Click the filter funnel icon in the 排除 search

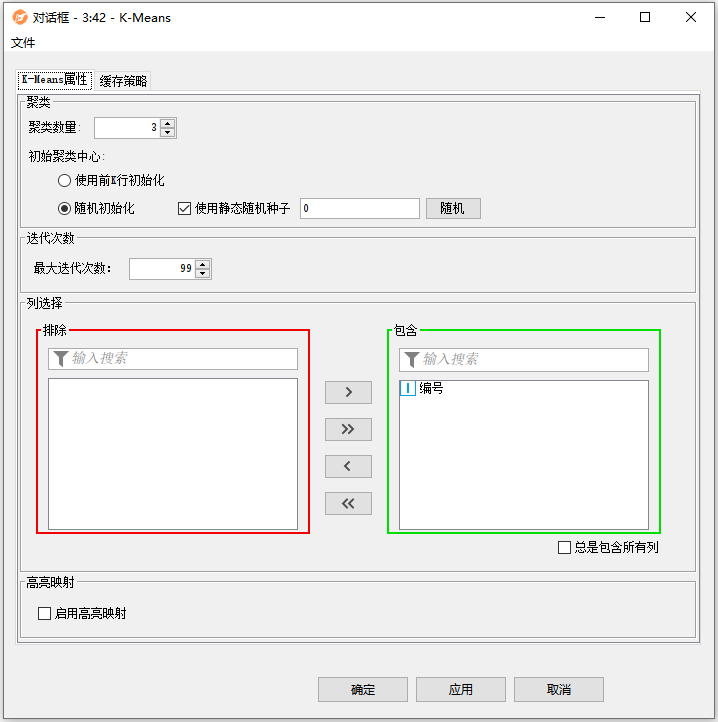point(60,359)
